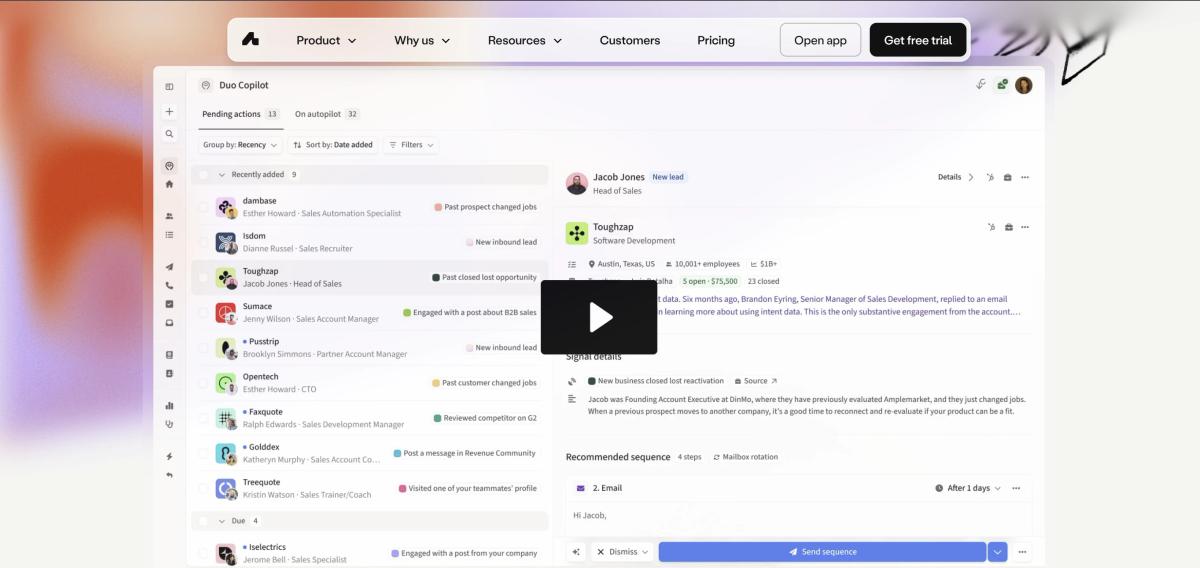The height and width of the screenshot is (568, 1200).
Task: Open the arrow dropdown next to Send sequence
Action: [x=997, y=552]
